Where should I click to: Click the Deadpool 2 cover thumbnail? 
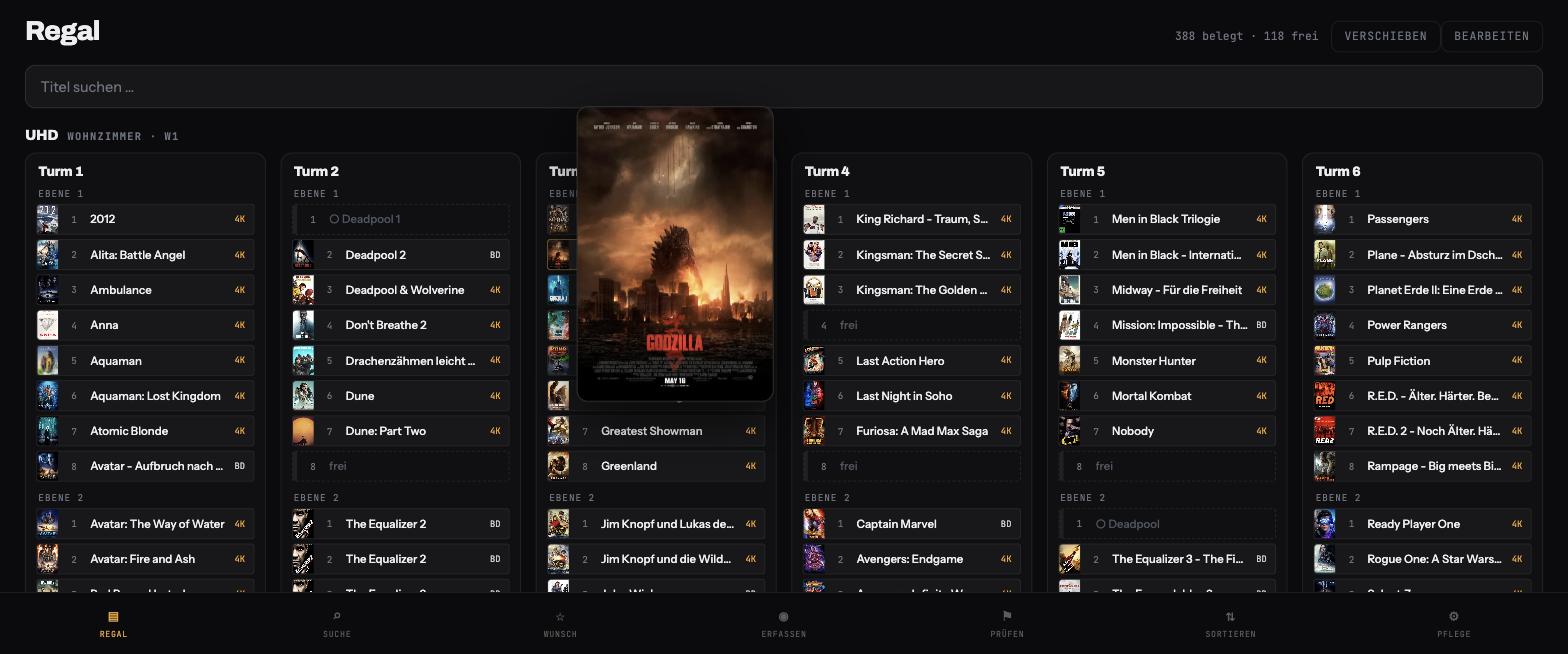tap(303, 255)
